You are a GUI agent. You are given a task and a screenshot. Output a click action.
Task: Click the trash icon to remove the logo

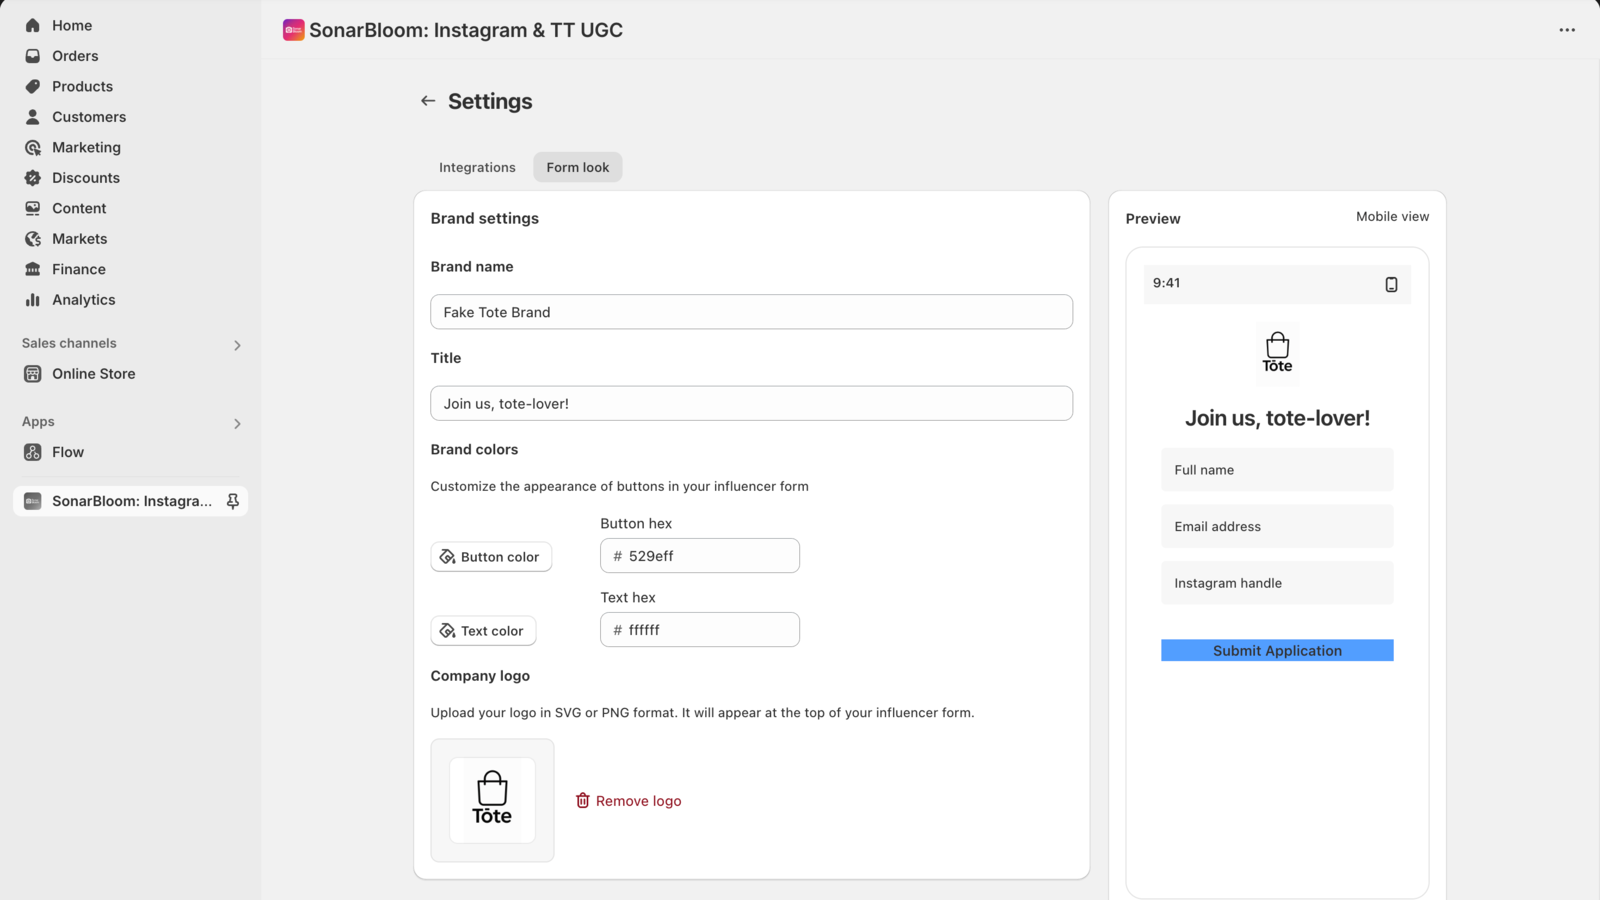[583, 800]
